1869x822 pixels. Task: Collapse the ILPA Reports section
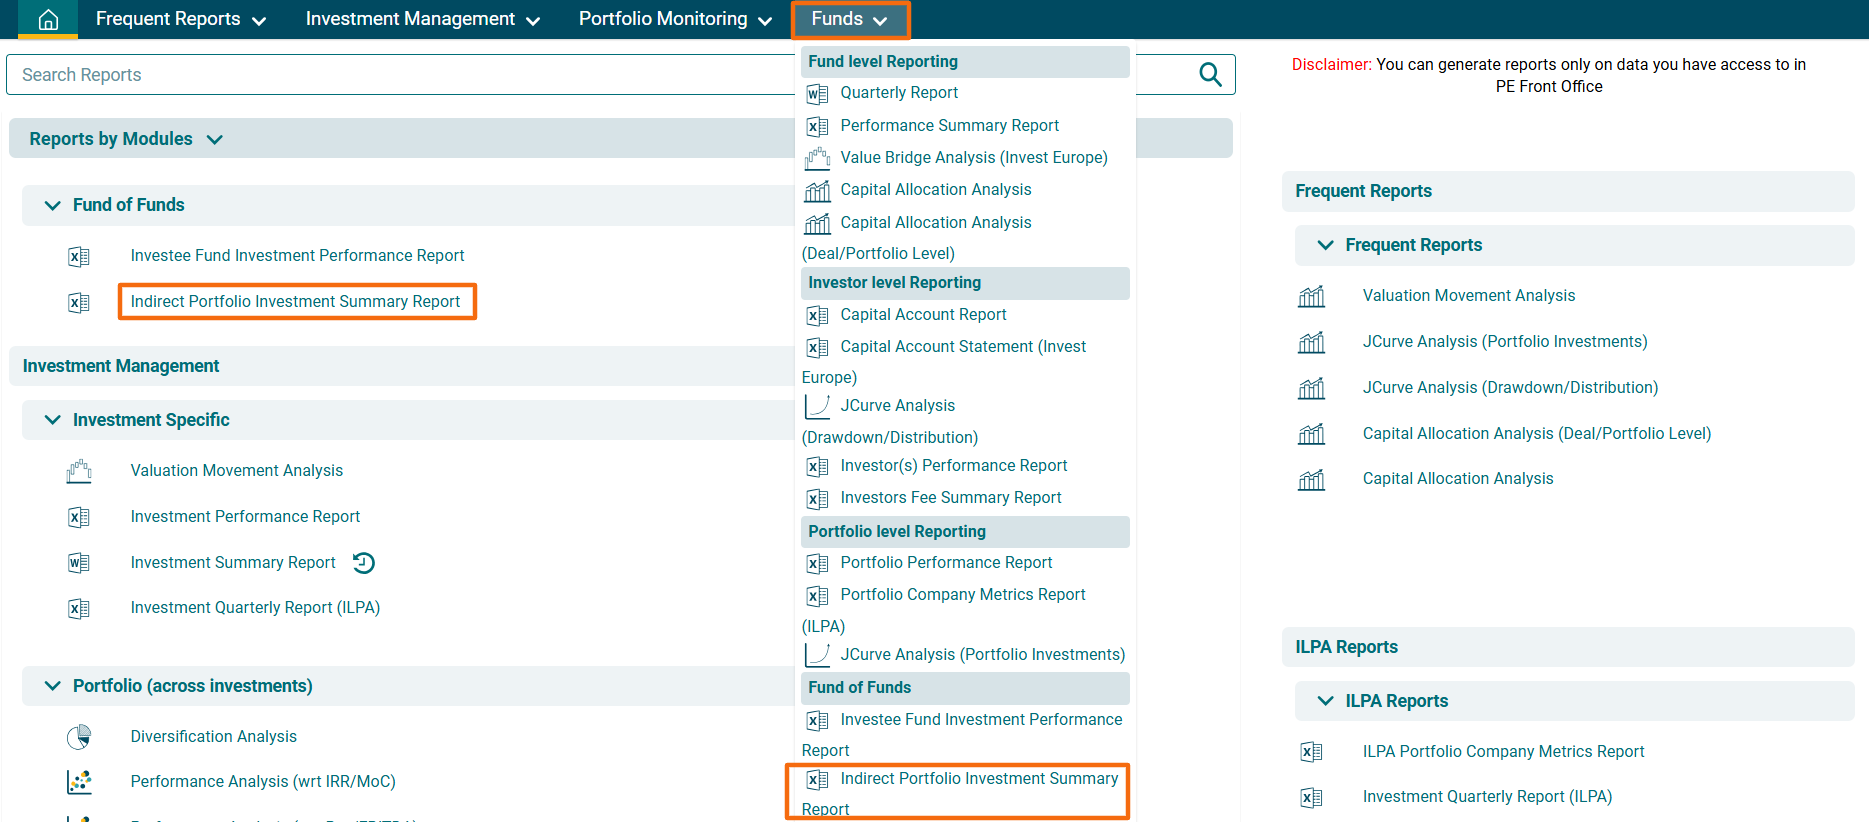tap(1325, 701)
